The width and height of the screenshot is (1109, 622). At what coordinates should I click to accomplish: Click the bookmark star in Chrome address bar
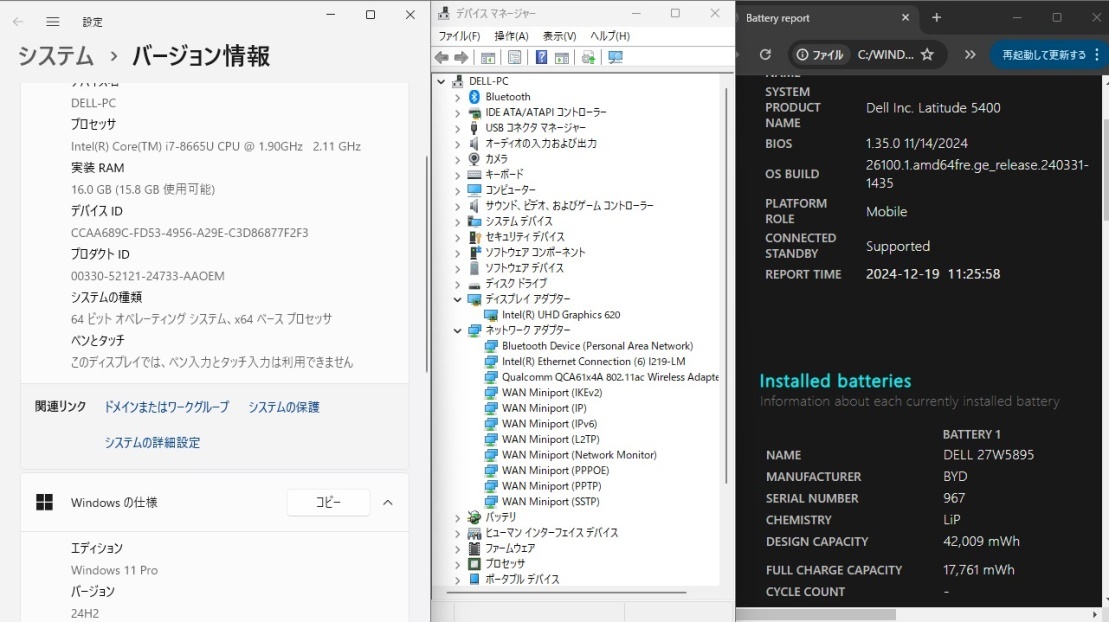(x=925, y=56)
